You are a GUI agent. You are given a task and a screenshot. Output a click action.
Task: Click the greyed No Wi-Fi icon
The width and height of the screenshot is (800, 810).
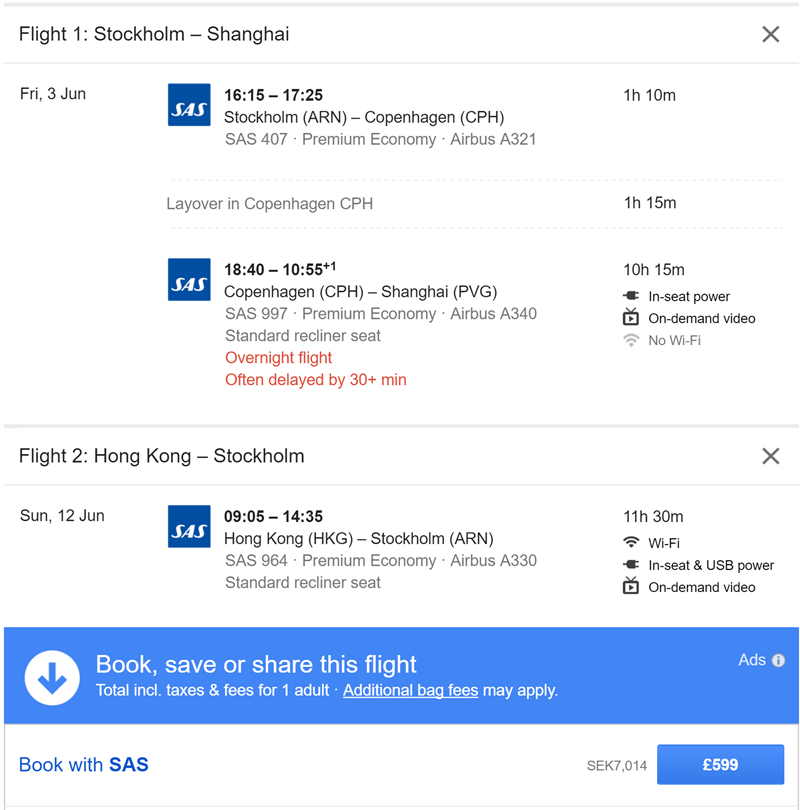(631, 340)
